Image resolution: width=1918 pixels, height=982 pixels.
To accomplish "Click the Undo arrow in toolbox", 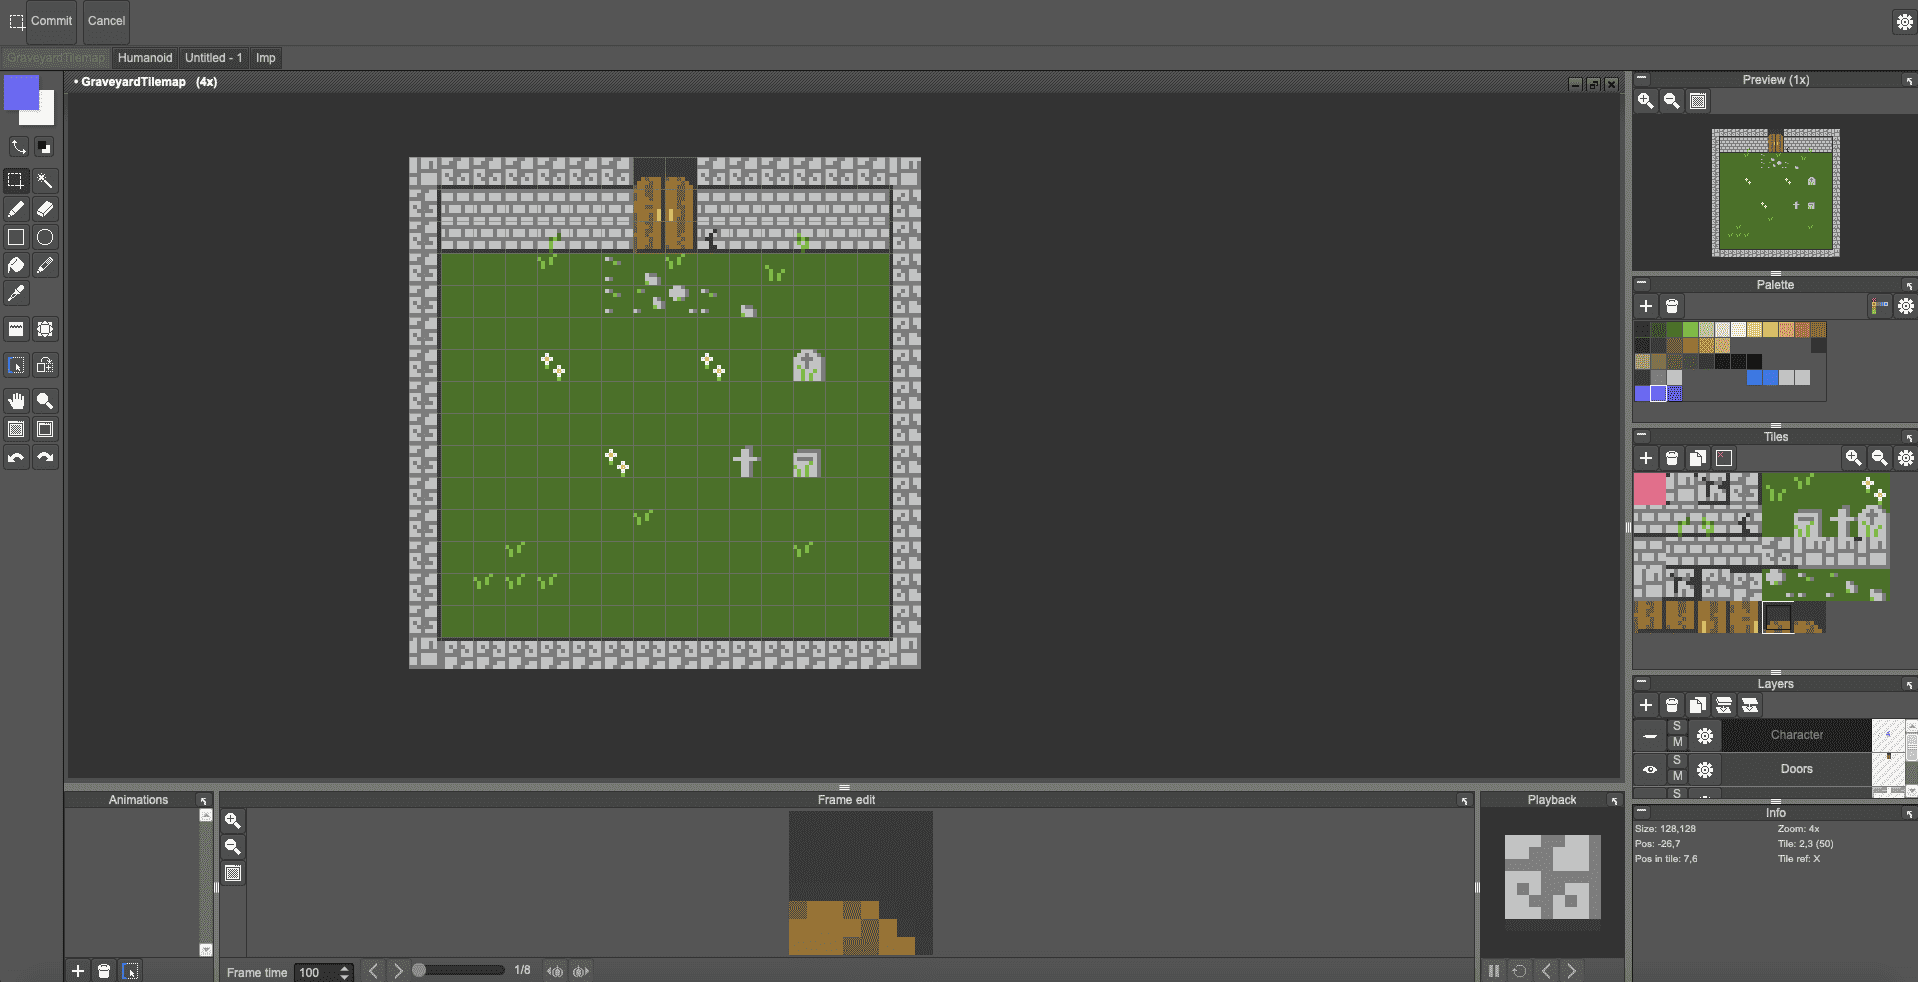I will [16, 457].
